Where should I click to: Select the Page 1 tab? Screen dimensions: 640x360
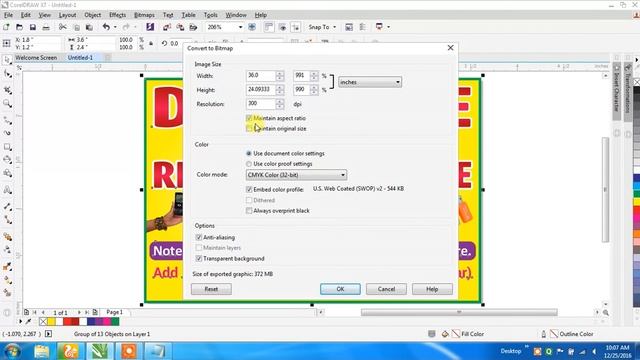114,312
